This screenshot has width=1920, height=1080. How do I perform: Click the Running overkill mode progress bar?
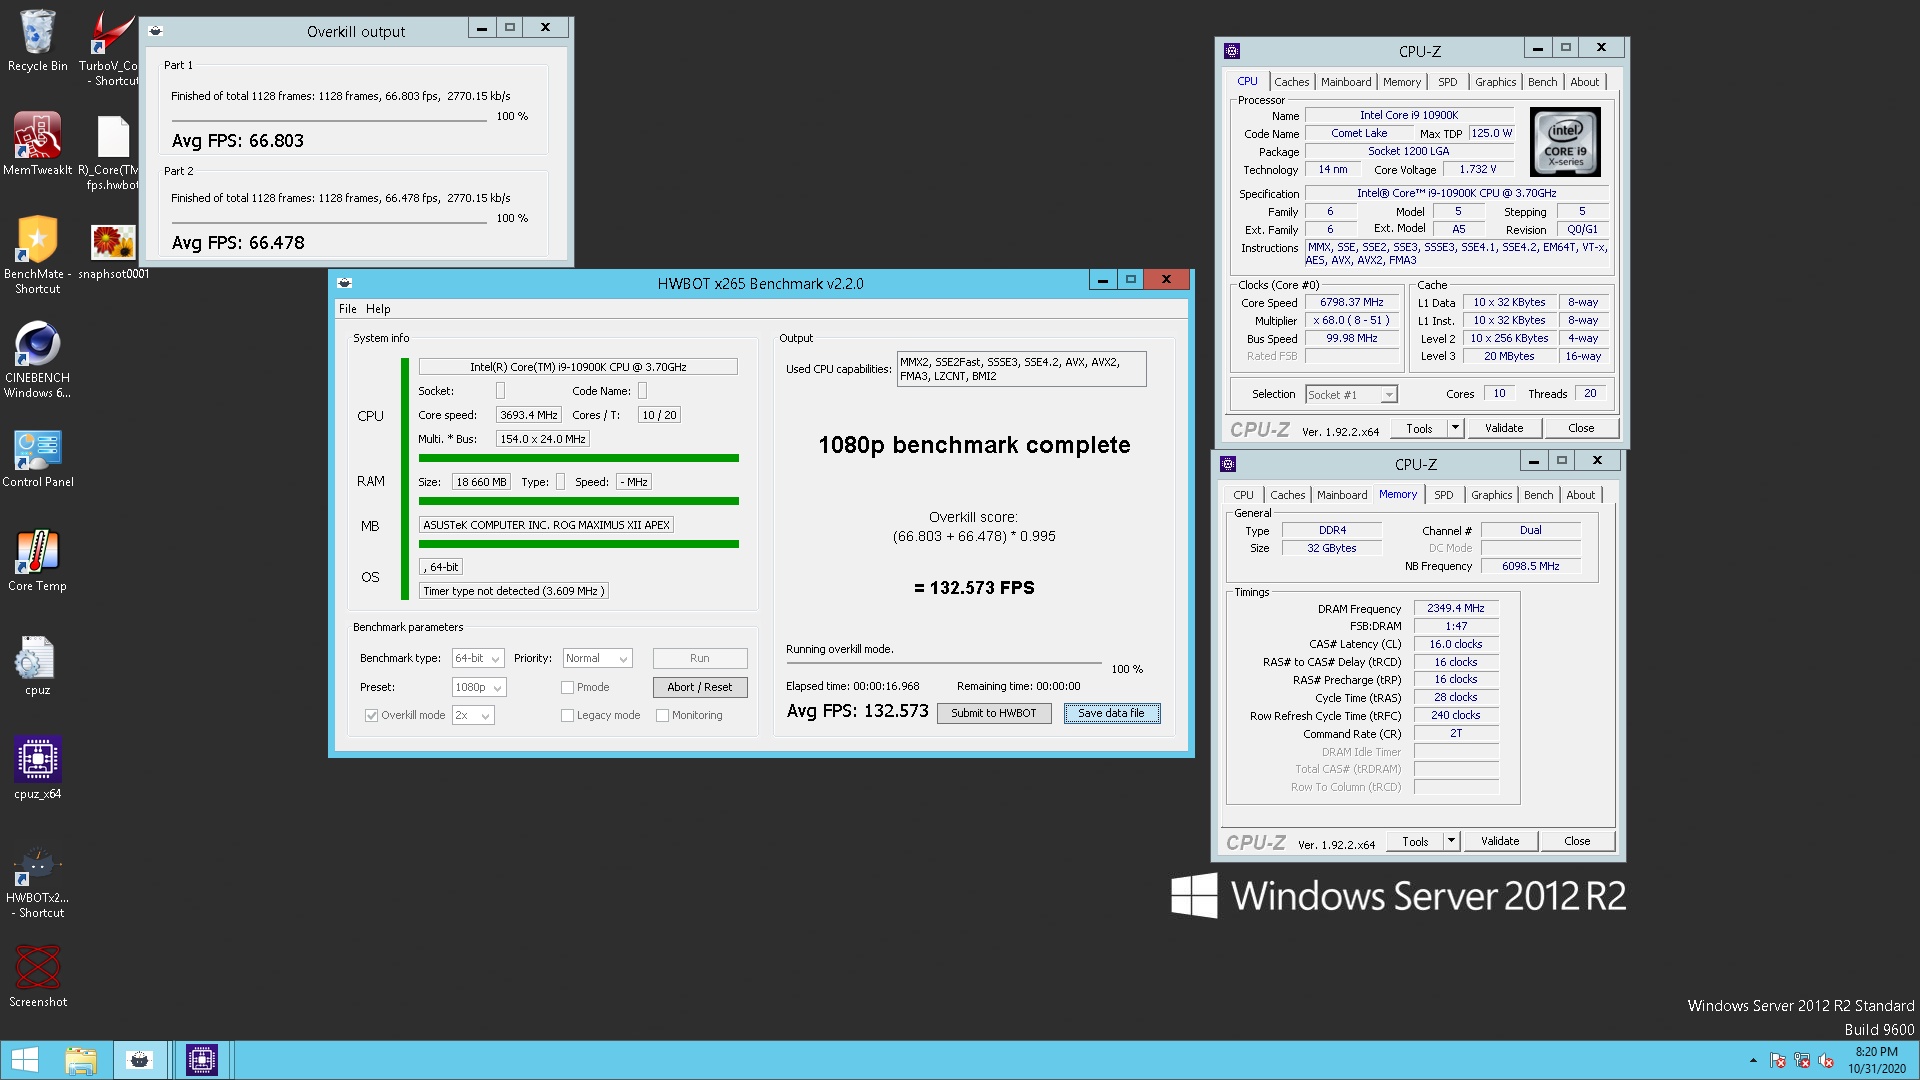(x=944, y=663)
